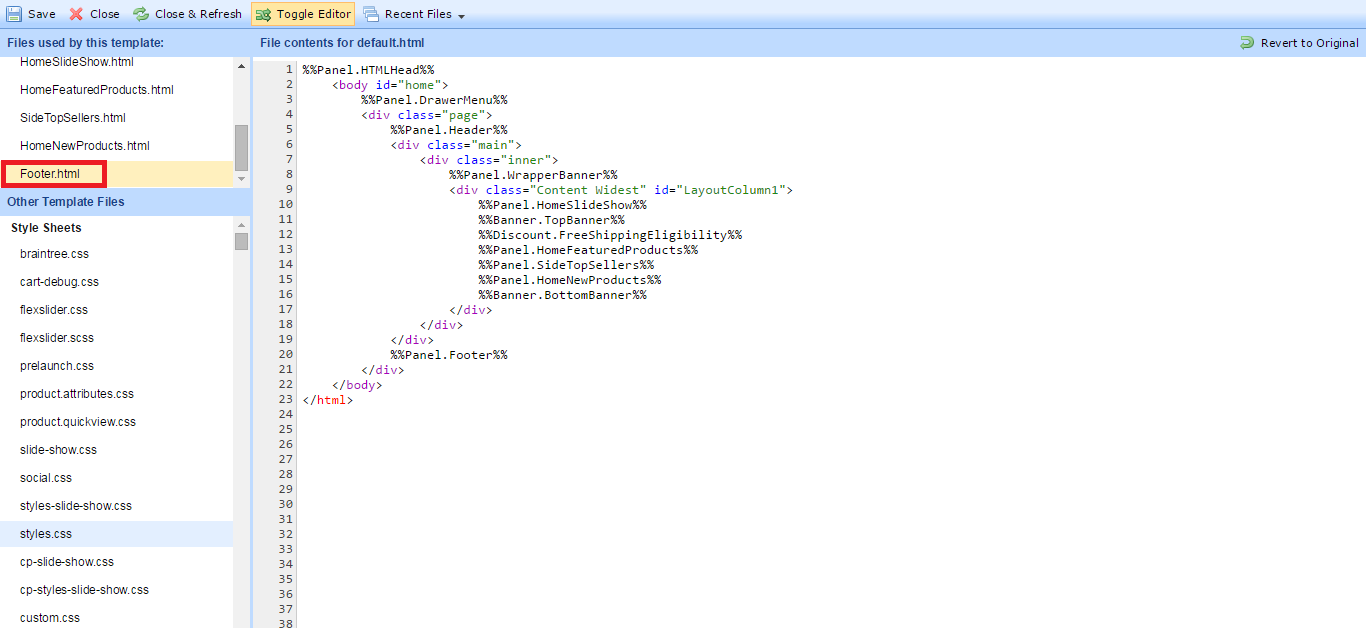Open HomeFeaturedProducts.html template file
This screenshot has height=628, width=1366.
(96, 90)
